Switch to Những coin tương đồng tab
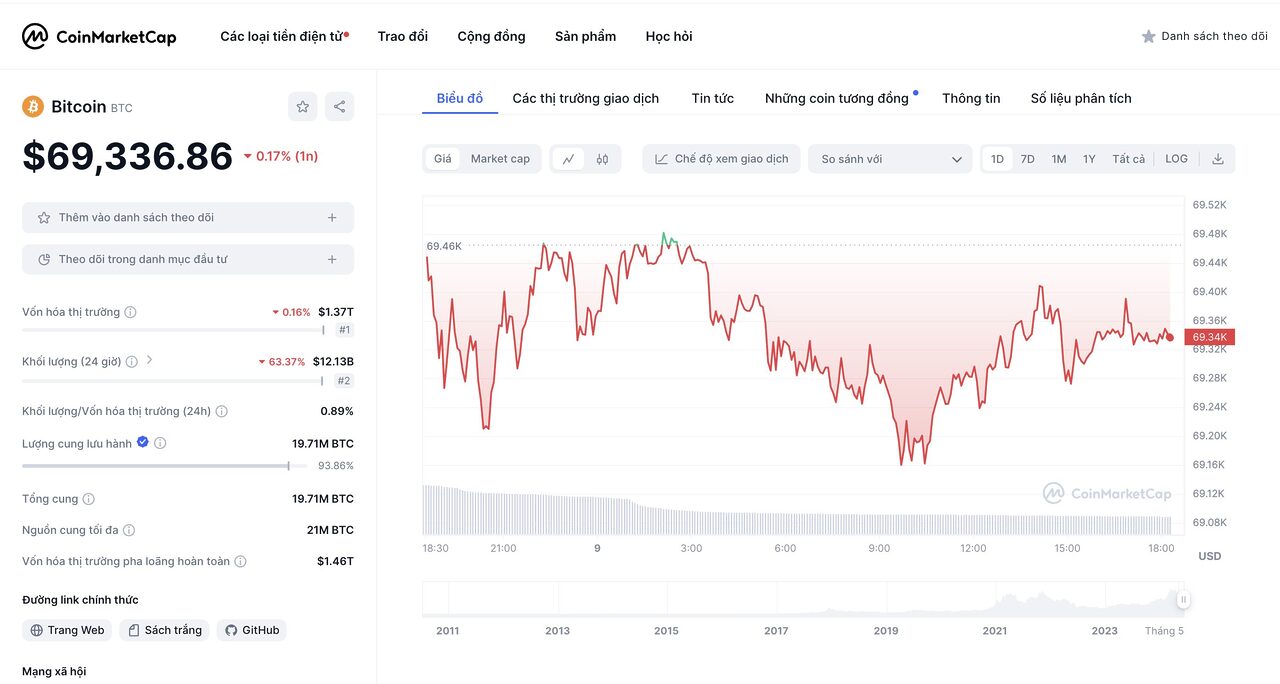The height and width of the screenshot is (684, 1280). (837, 98)
